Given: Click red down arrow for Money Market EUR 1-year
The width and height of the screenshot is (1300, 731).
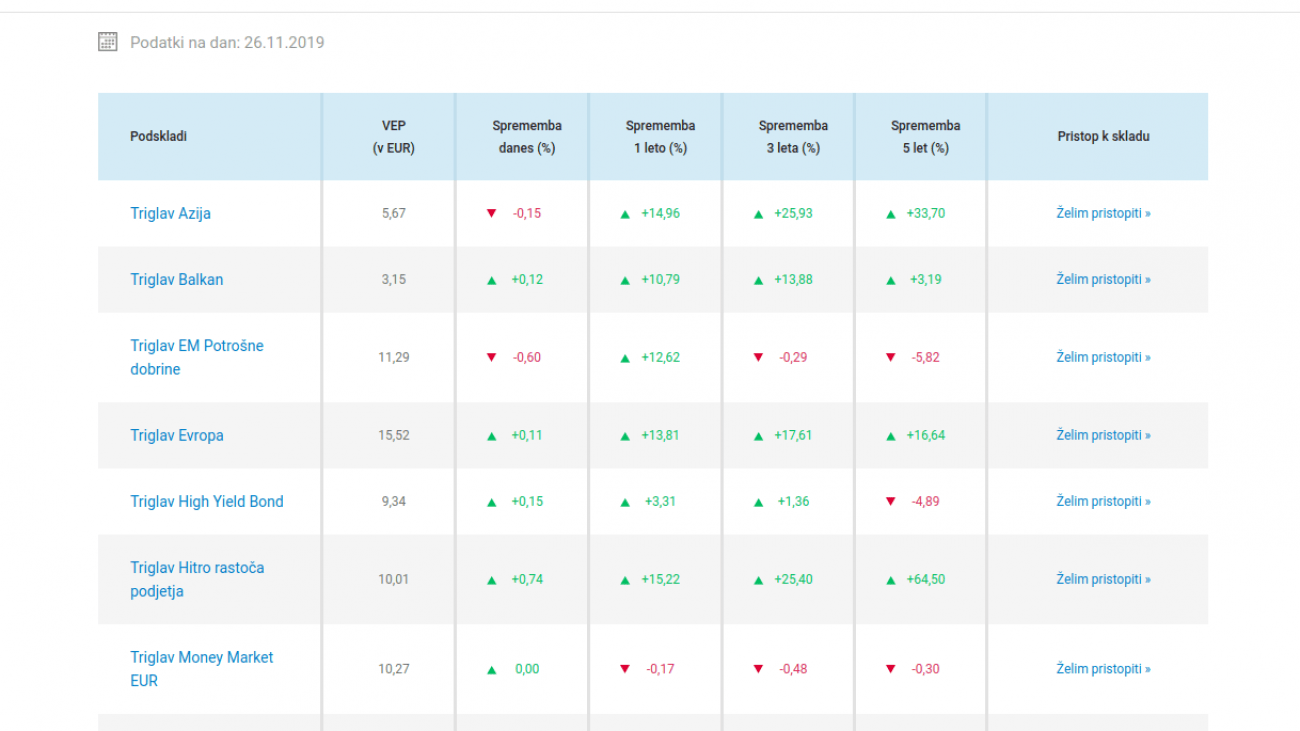Looking at the screenshot, I should pos(625,669).
